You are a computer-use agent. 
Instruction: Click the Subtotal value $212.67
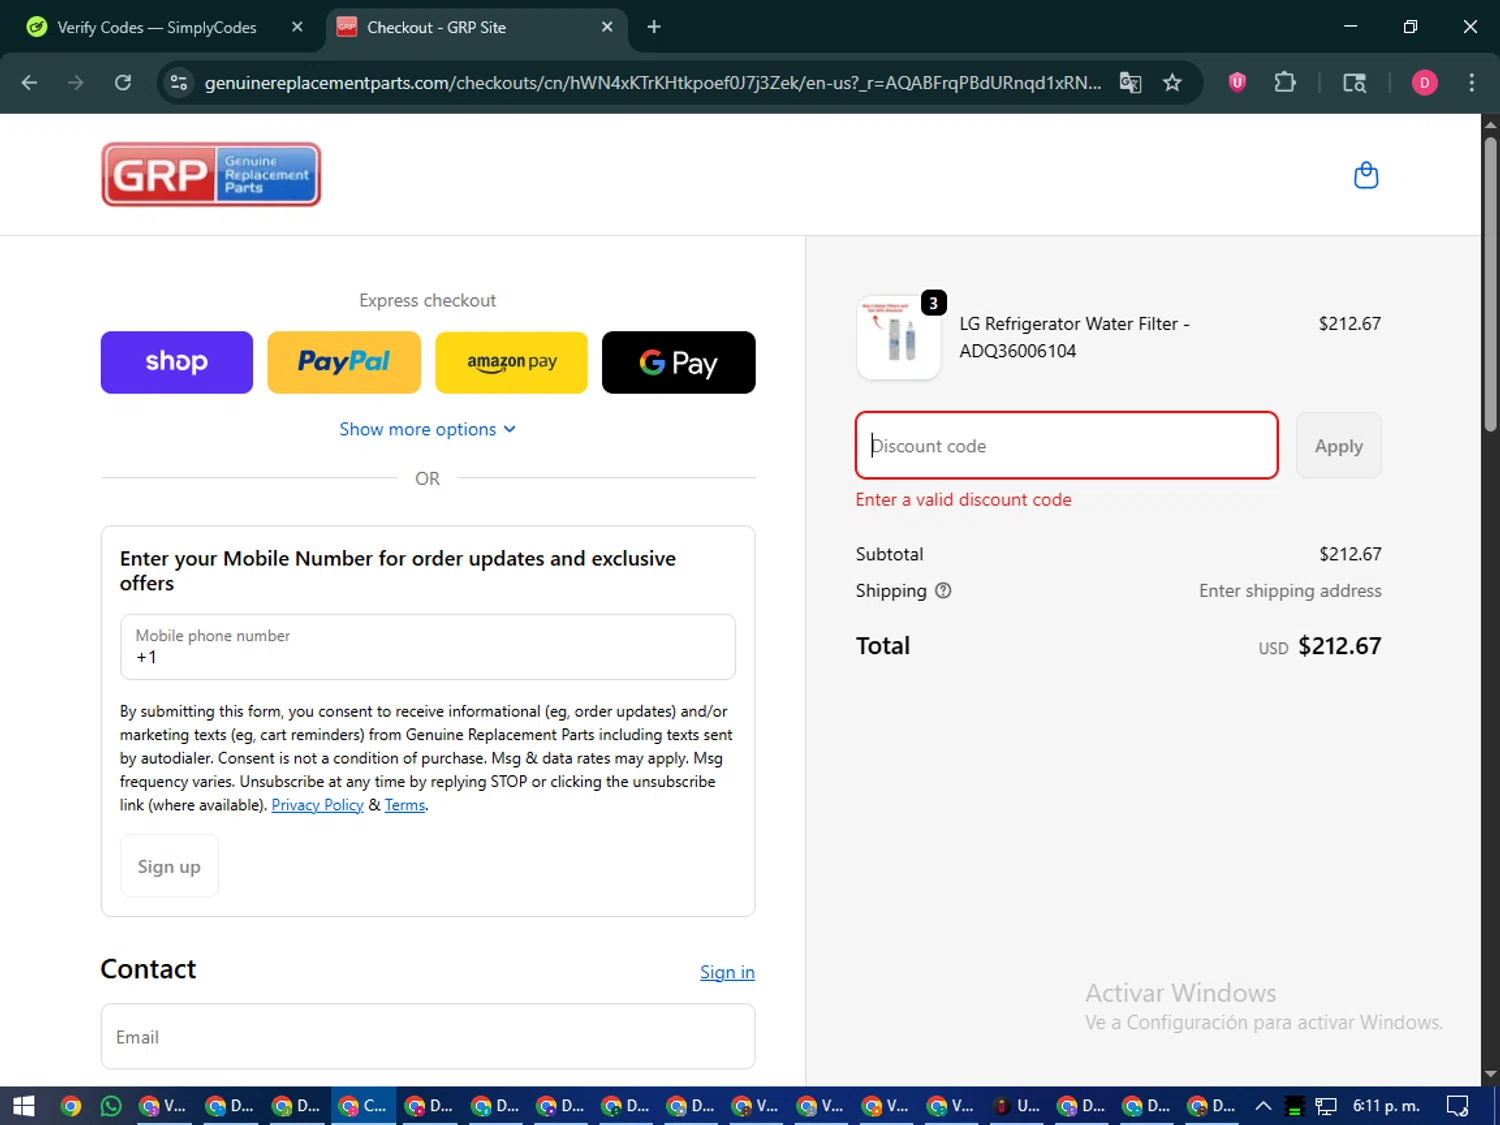click(1350, 554)
